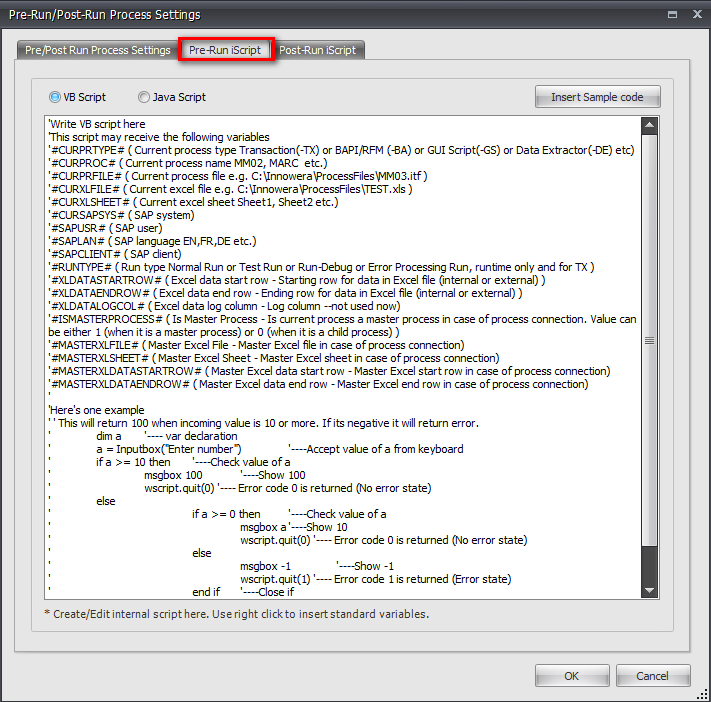Screen dimensions: 711x702
Task: Place cursor on the #CURPRTYPE# variable line
Action: [x=340, y=150]
